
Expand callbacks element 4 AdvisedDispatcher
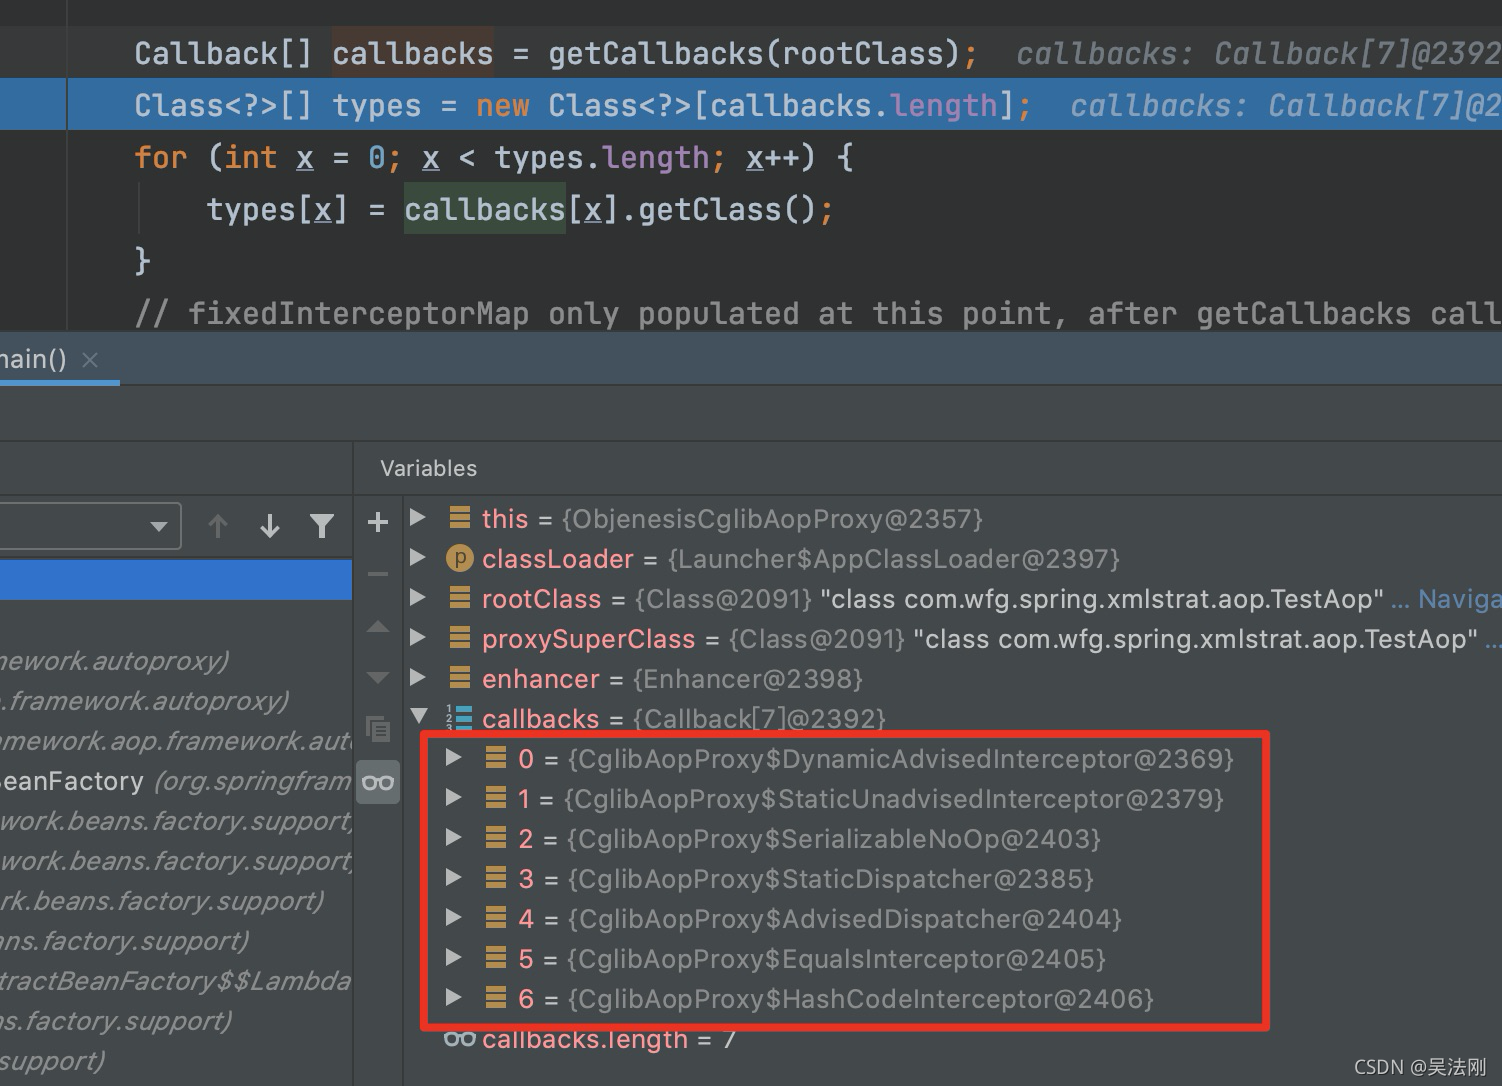point(454,918)
